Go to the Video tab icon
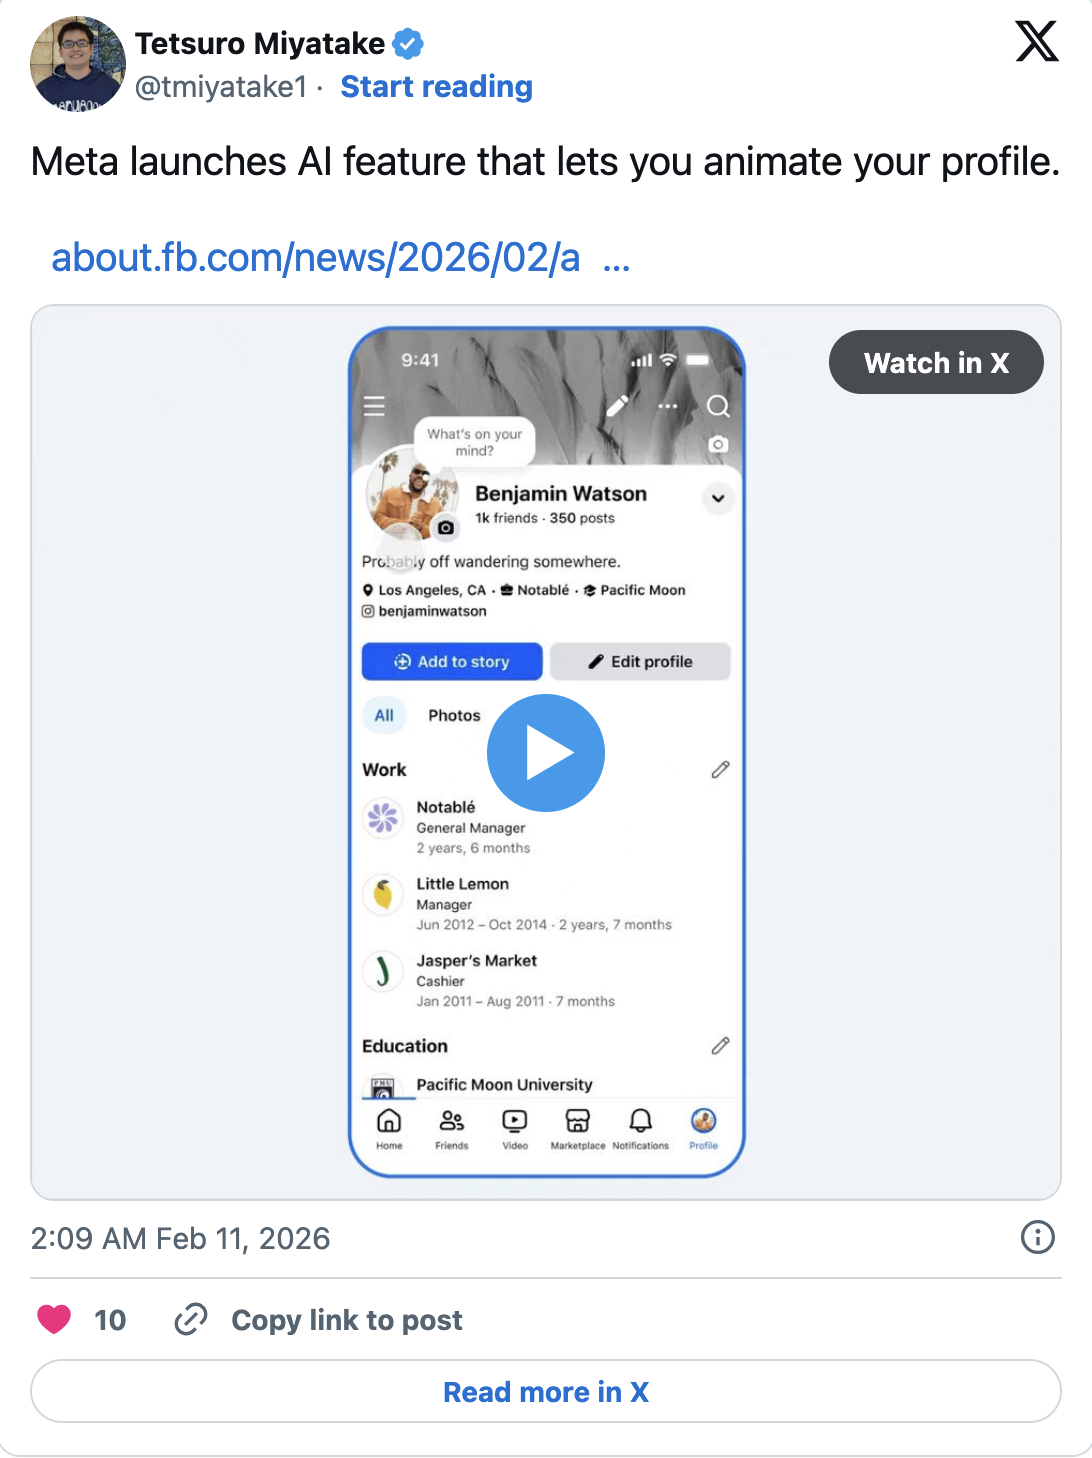This screenshot has width=1092, height=1458. [x=514, y=1120]
